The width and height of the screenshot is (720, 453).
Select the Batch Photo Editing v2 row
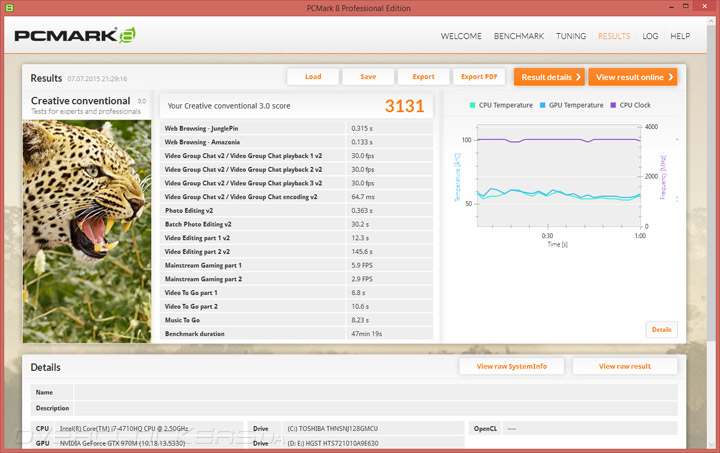click(296, 224)
